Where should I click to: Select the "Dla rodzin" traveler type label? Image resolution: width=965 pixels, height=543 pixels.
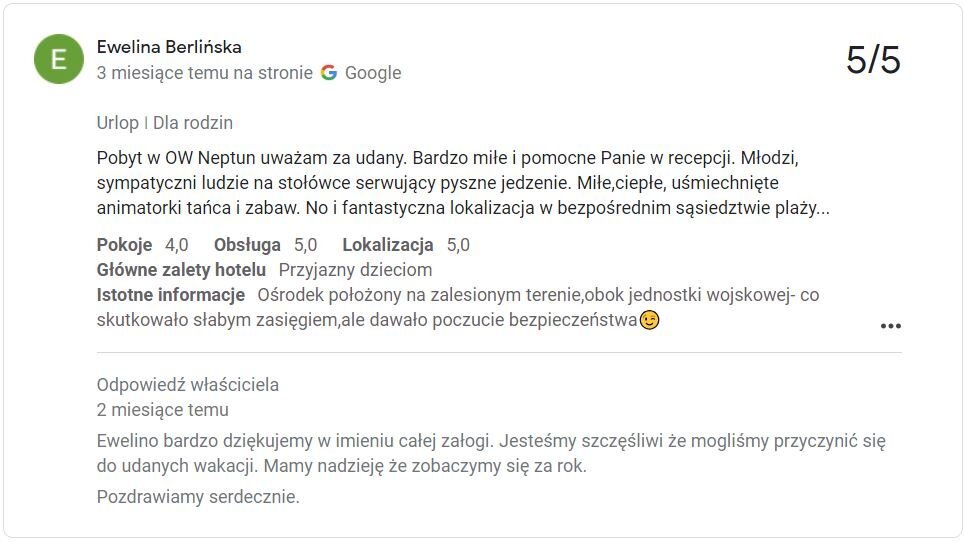(193, 123)
